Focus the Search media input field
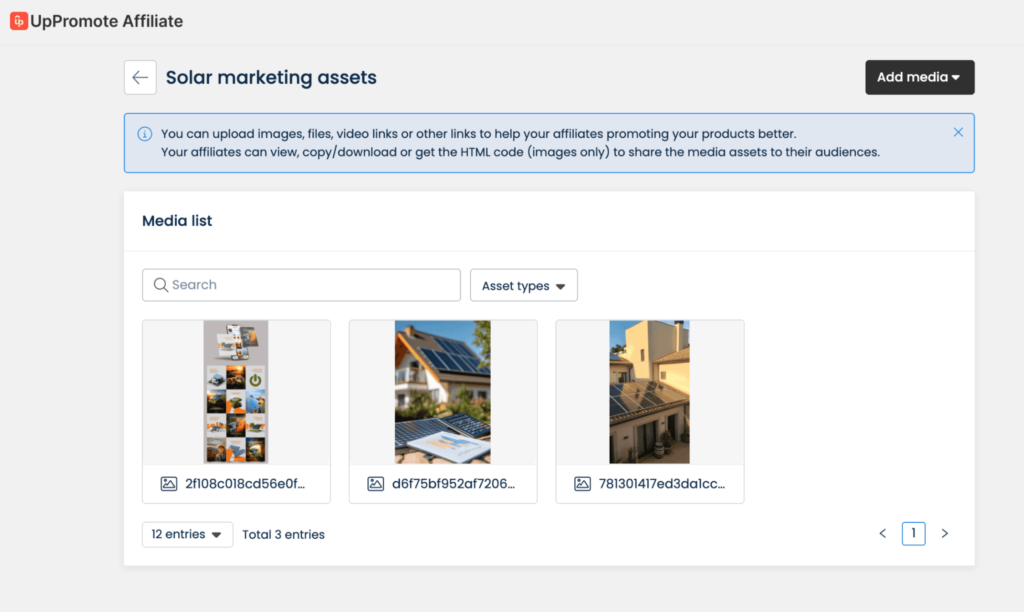1024x612 pixels. click(x=310, y=285)
